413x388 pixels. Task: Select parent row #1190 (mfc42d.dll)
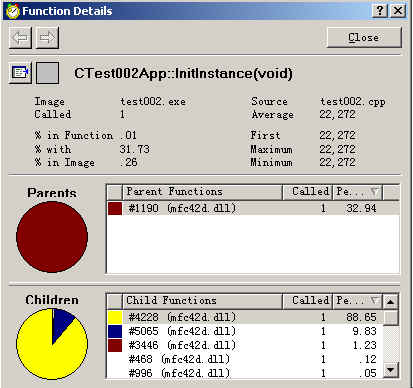click(253, 208)
